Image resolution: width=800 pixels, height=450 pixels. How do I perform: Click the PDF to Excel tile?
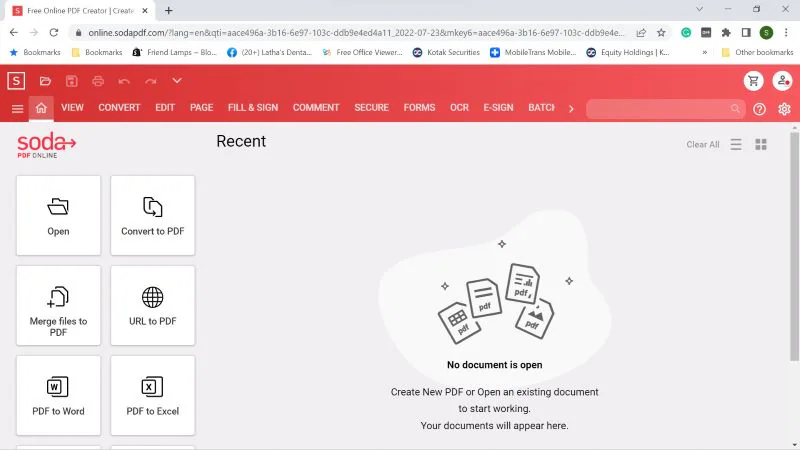pos(153,395)
